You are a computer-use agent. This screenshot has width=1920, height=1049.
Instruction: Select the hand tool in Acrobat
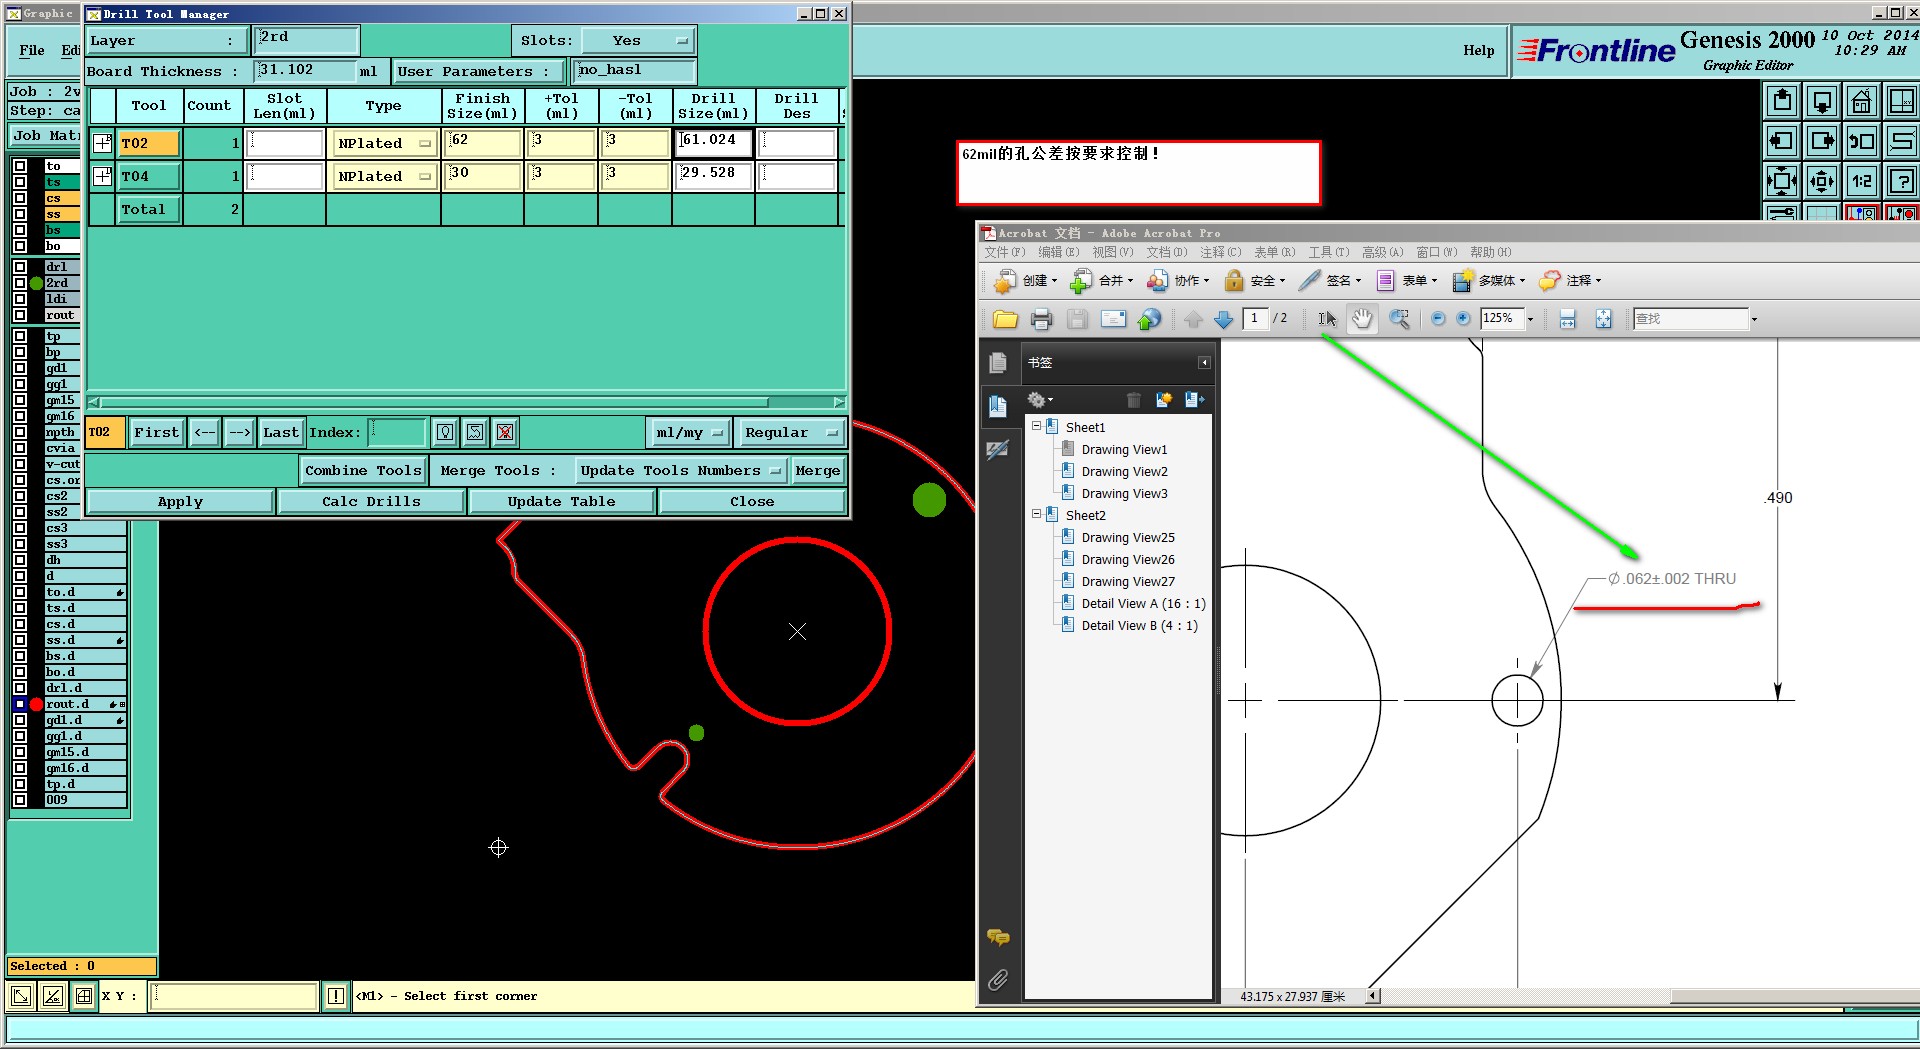coord(1362,319)
